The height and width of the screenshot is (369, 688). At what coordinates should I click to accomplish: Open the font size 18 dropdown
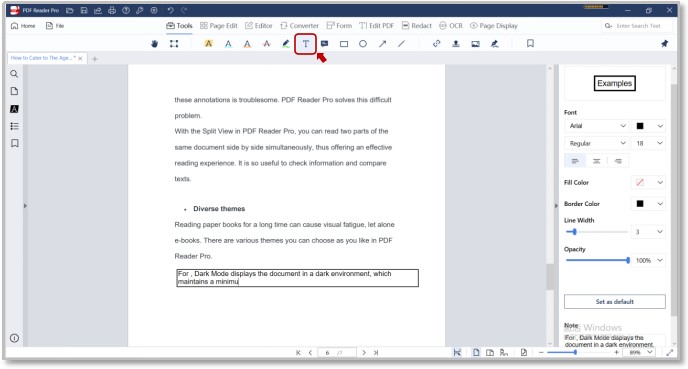[x=649, y=143]
